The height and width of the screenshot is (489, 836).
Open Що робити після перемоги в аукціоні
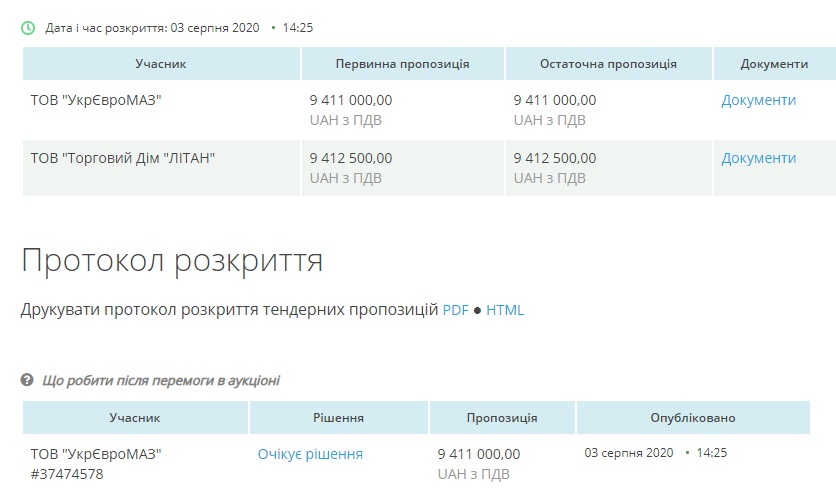tap(160, 380)
